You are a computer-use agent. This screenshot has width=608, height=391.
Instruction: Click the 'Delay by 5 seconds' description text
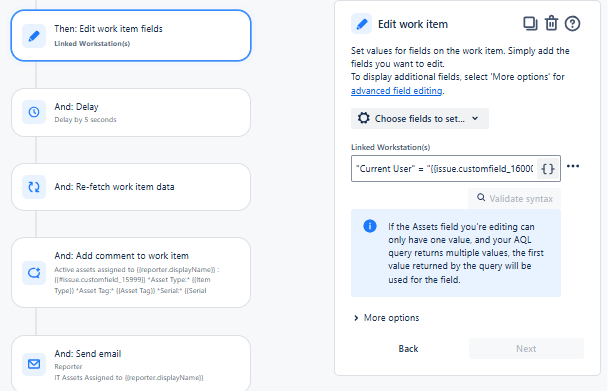[85, 119]
